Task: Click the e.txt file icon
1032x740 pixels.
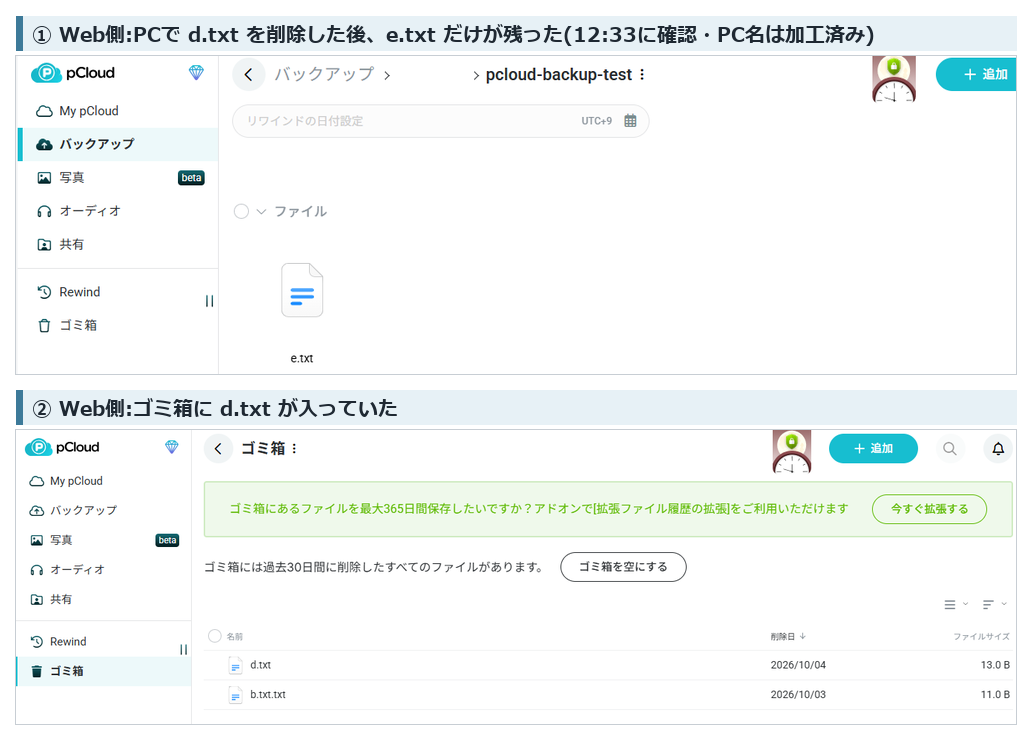Action: pos(302,290)
